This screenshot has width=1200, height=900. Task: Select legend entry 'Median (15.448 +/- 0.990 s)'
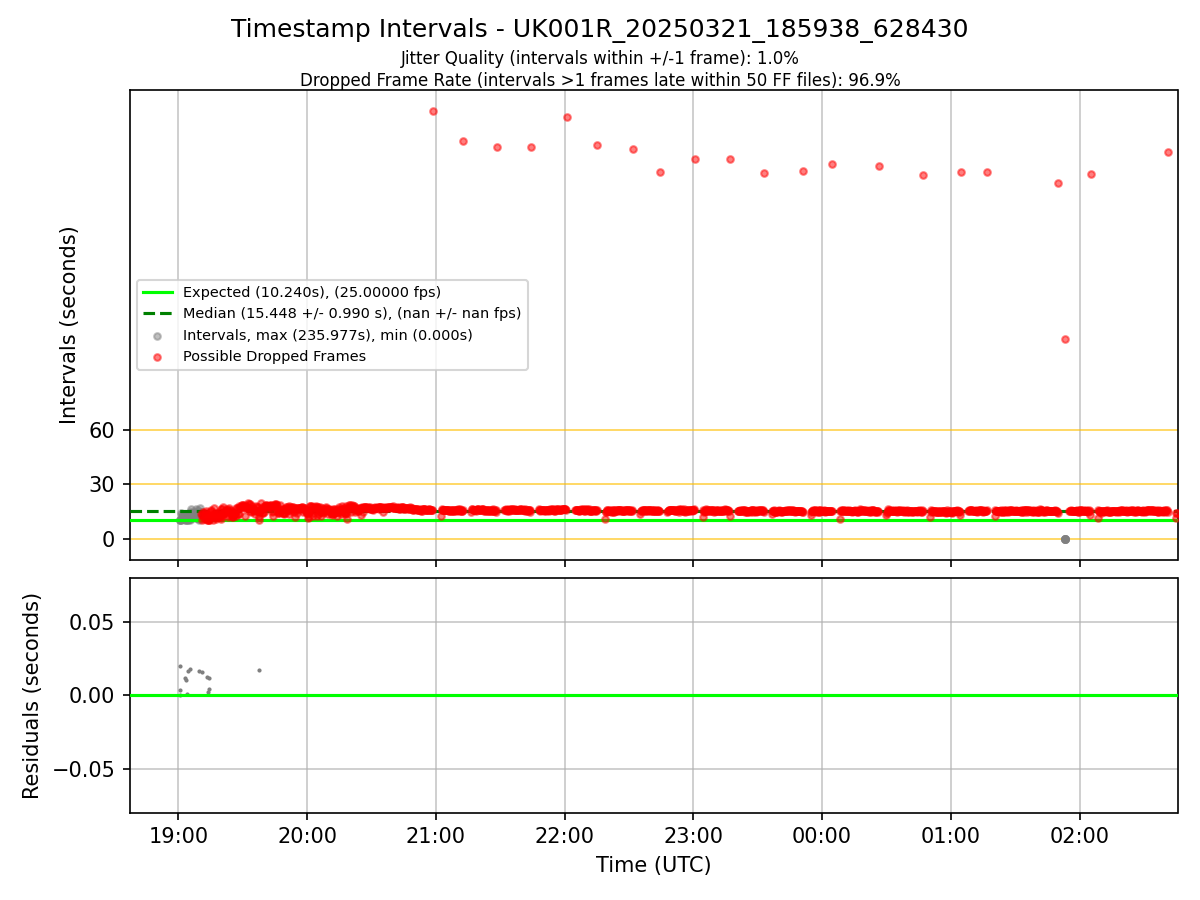pos(352,313)
